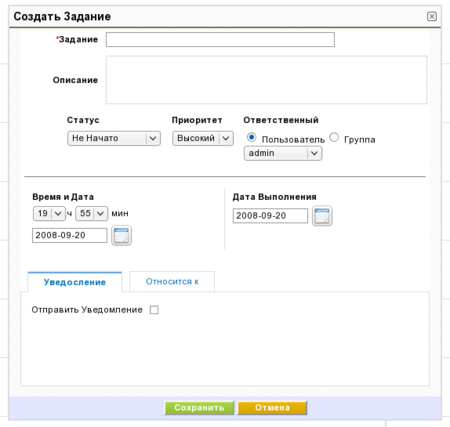Switch to the Относится к tab

172,282
